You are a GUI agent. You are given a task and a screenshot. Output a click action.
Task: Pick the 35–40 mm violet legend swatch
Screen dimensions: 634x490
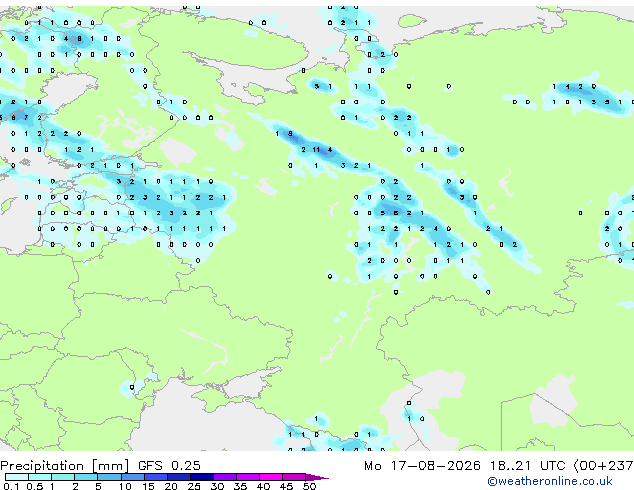point(248,477)
